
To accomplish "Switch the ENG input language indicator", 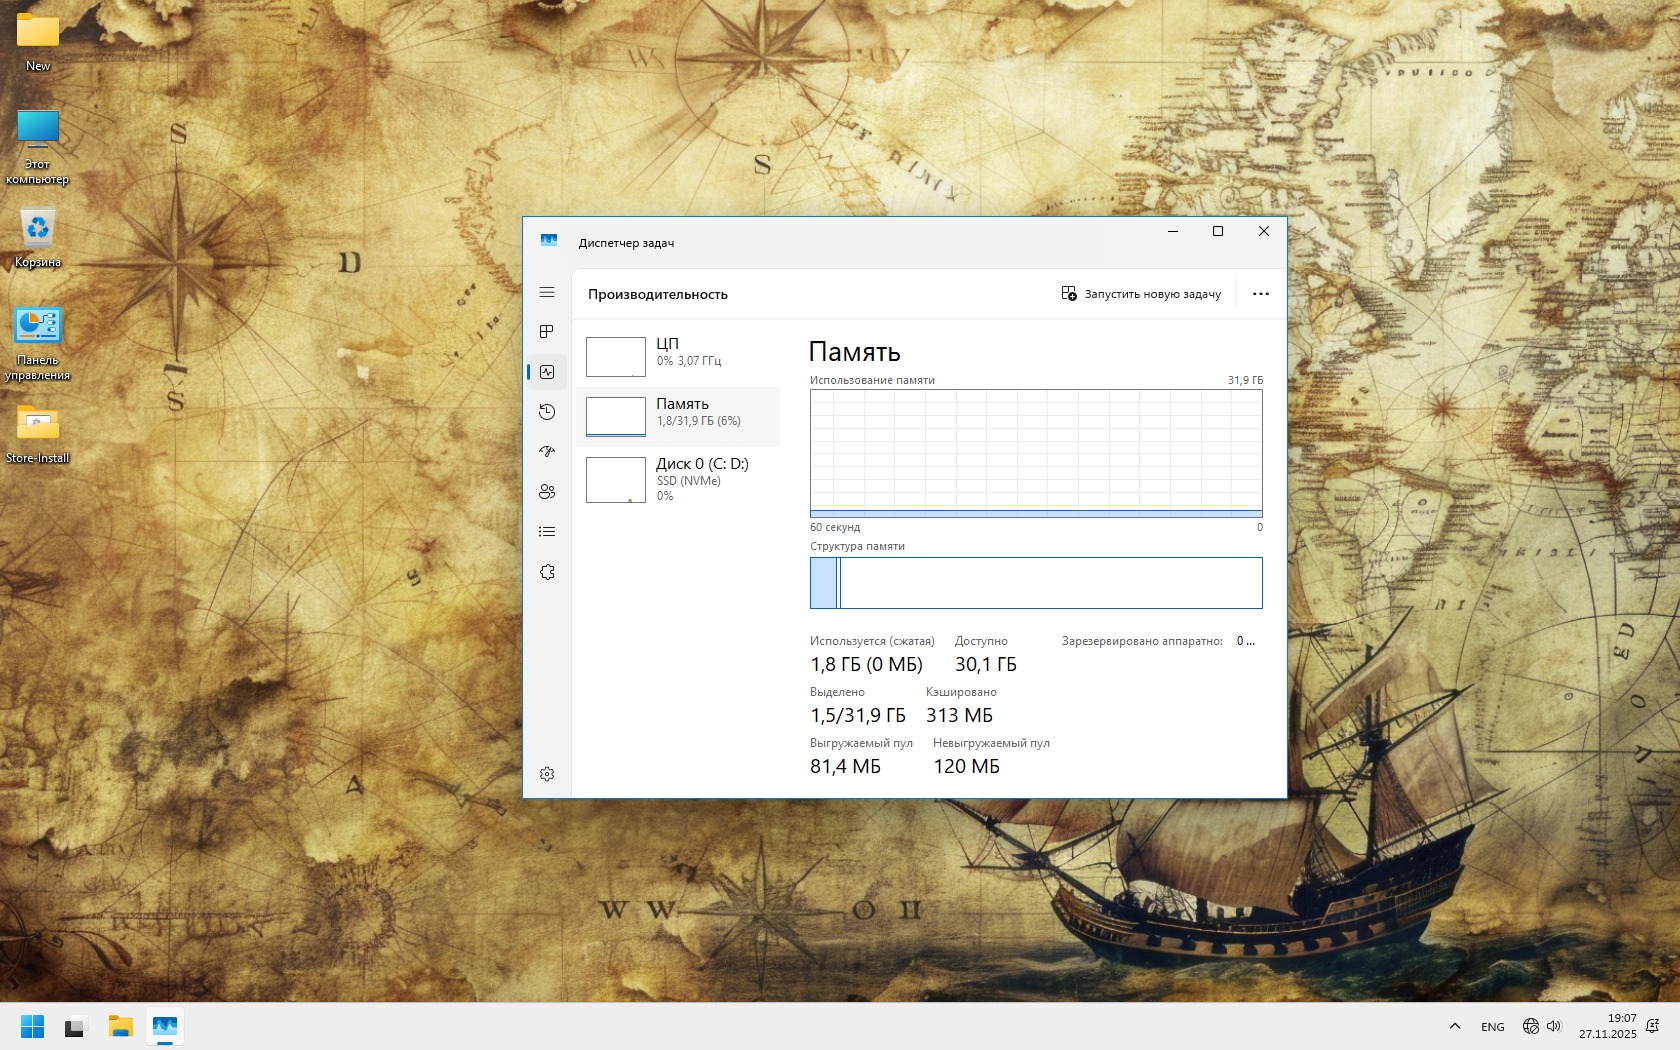I will pyautogui.click(x=1492, y=1027).
